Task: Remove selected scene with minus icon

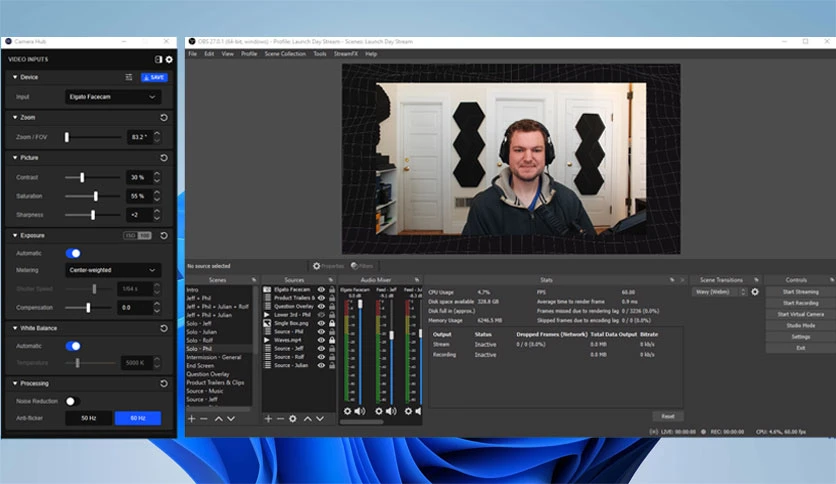Action: point(204,419)
